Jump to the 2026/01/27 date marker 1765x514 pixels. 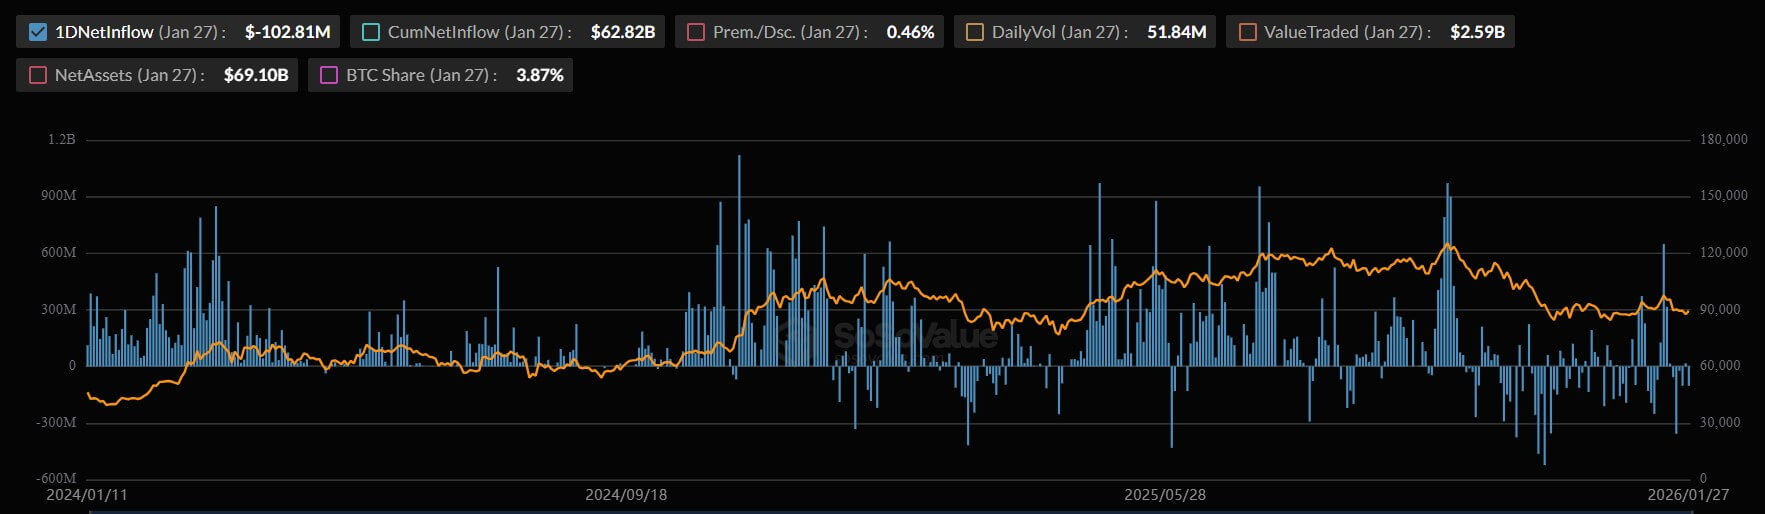click(1688, 495)
